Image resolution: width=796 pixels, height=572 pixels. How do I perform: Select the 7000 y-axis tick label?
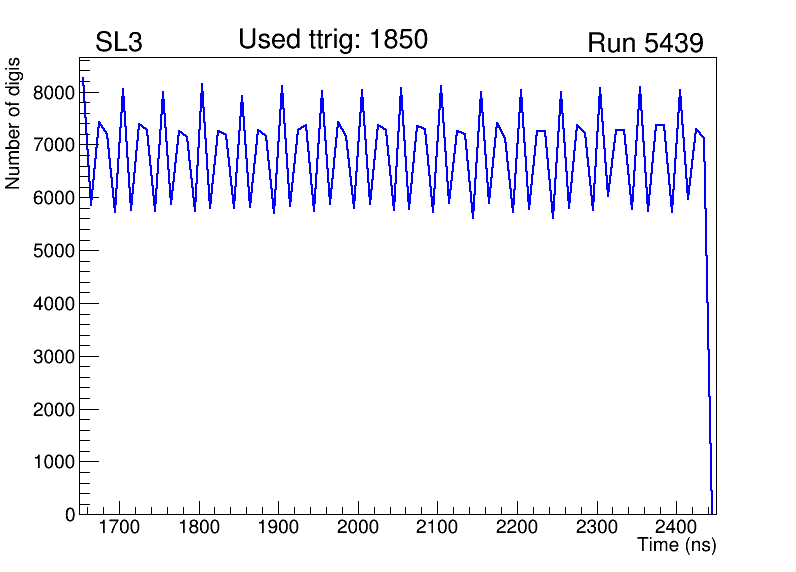pos(55,145)
